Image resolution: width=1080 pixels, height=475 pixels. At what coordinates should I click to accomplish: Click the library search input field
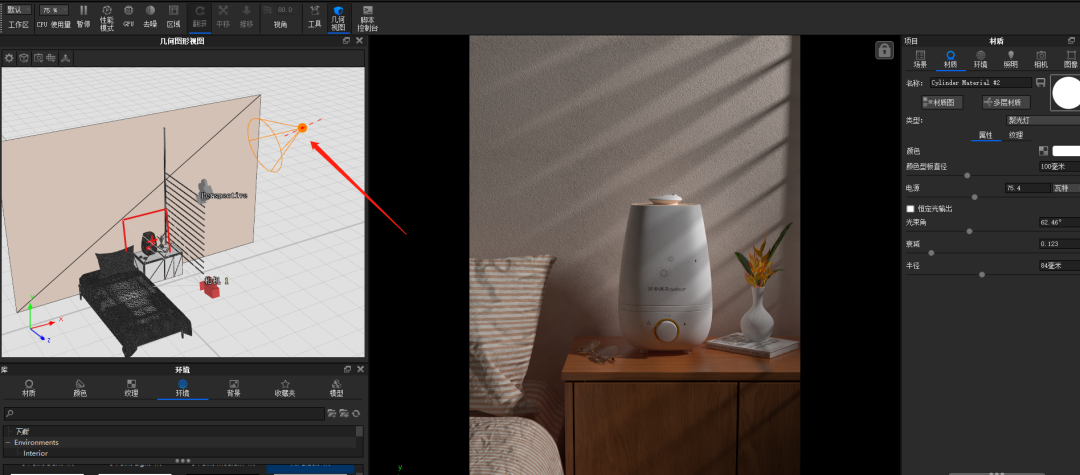coord(165,413)
